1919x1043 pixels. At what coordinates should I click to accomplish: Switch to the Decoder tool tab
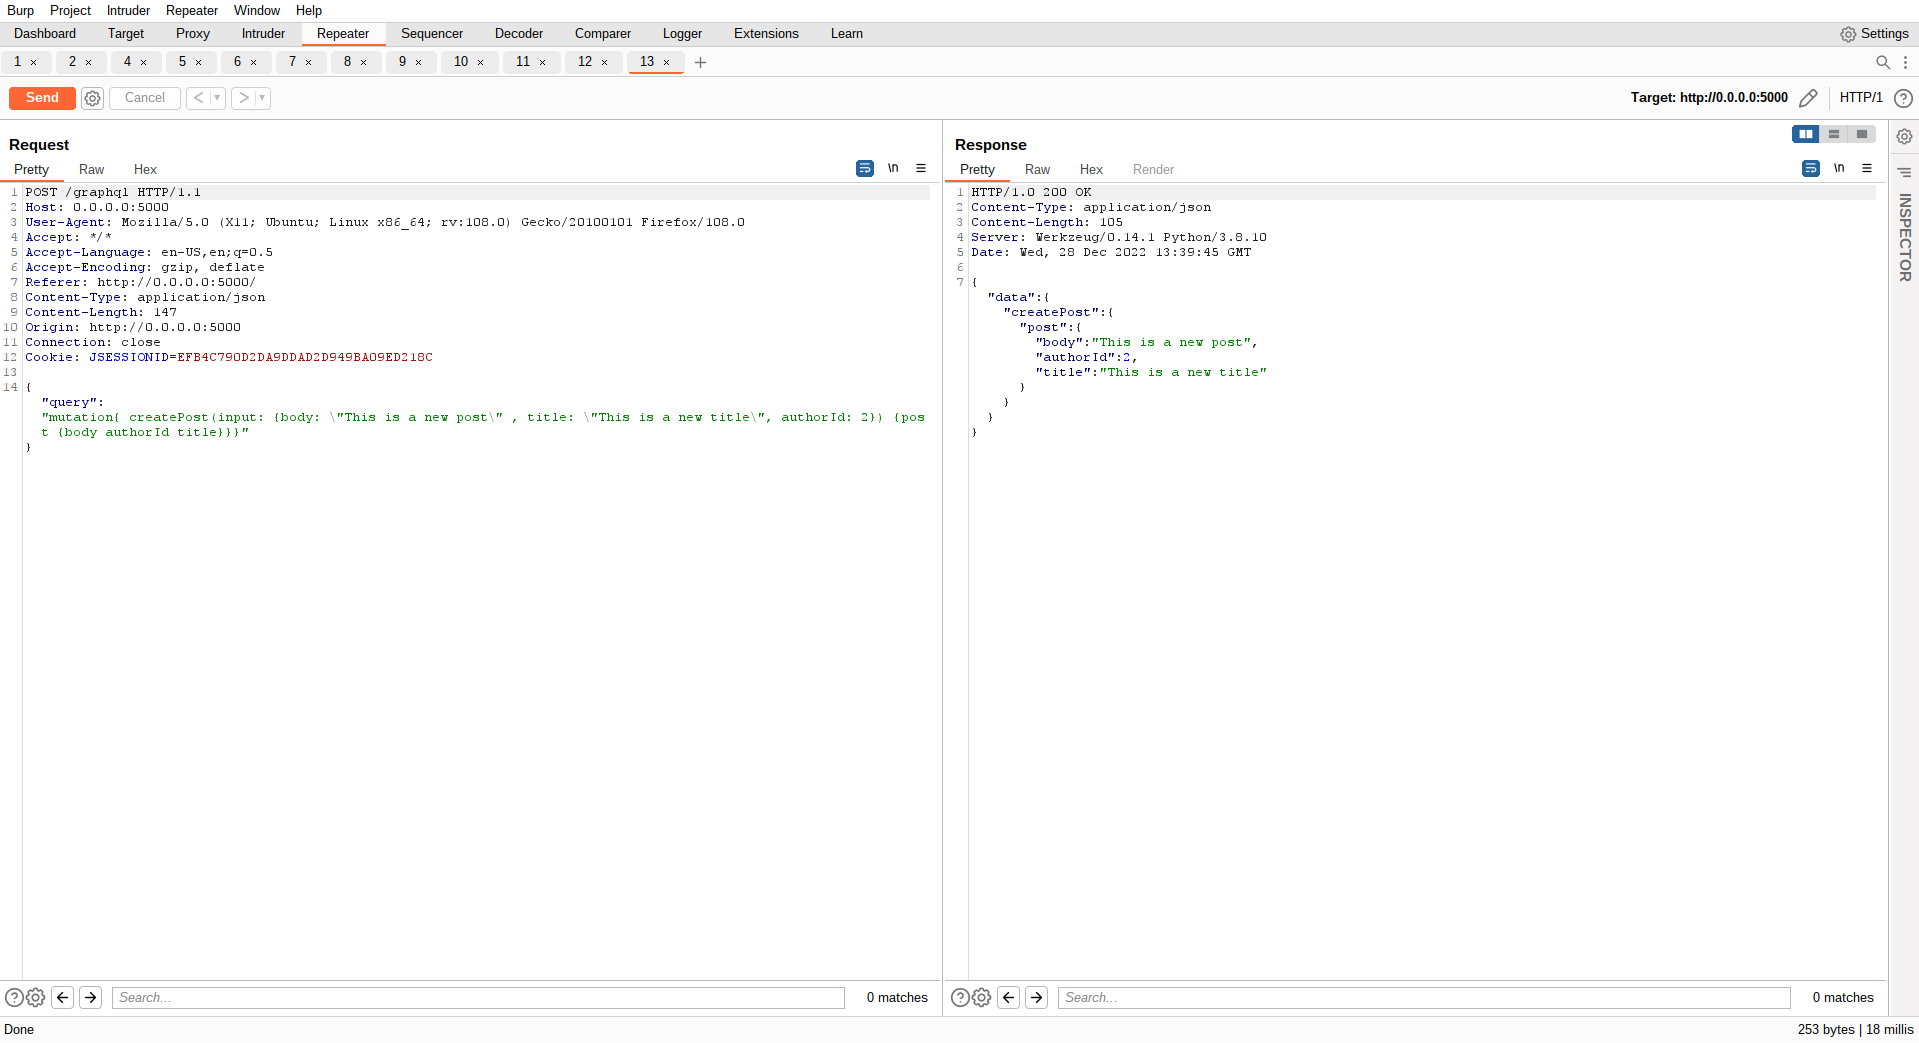pos(519,34)
